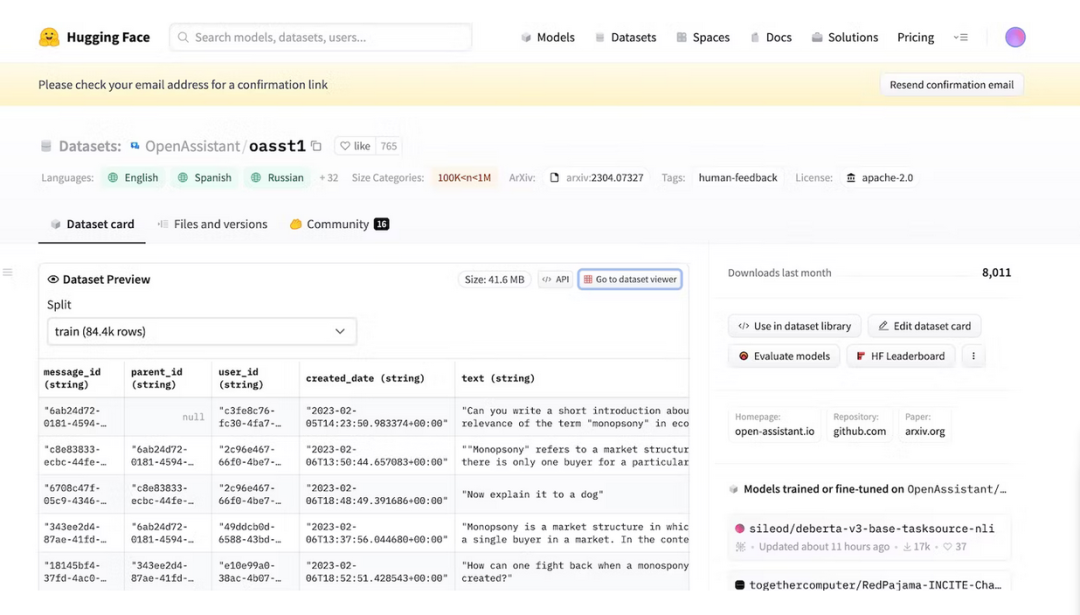Click the left sidebar hamburger icon
Screen dimensions: 1080x615
pos(8,272)
